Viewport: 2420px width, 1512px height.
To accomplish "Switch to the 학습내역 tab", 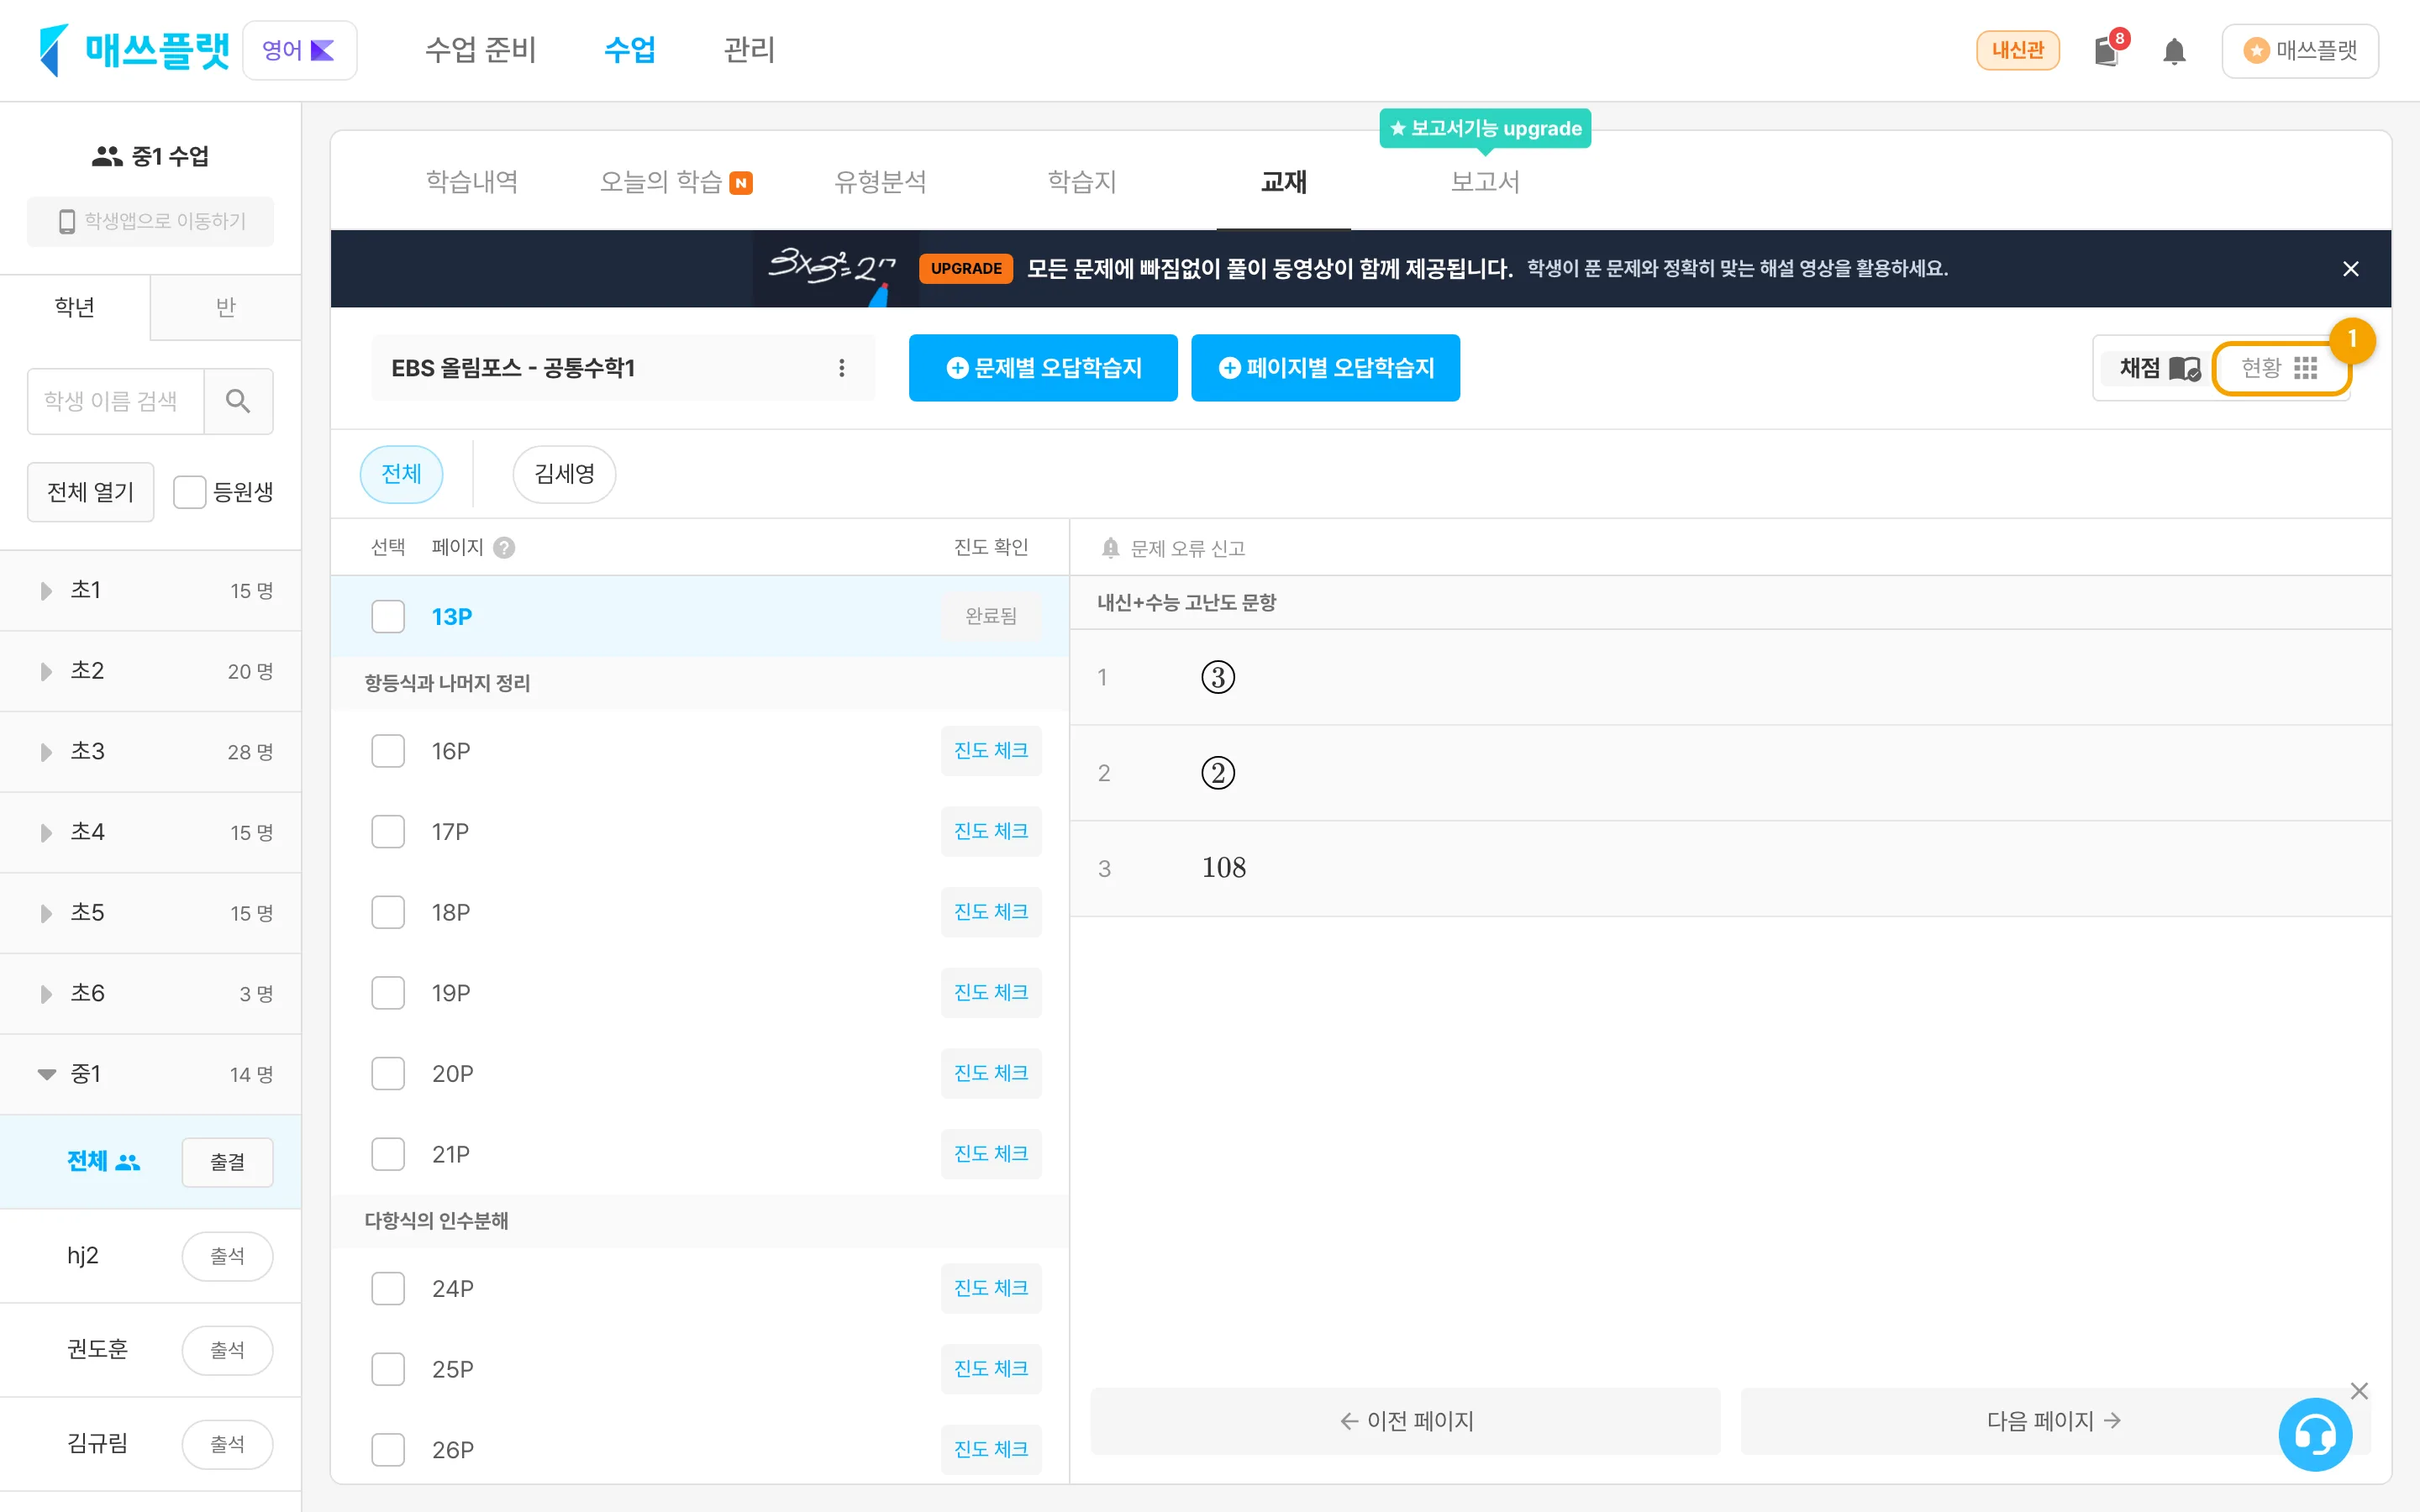I will coord(472,182).
